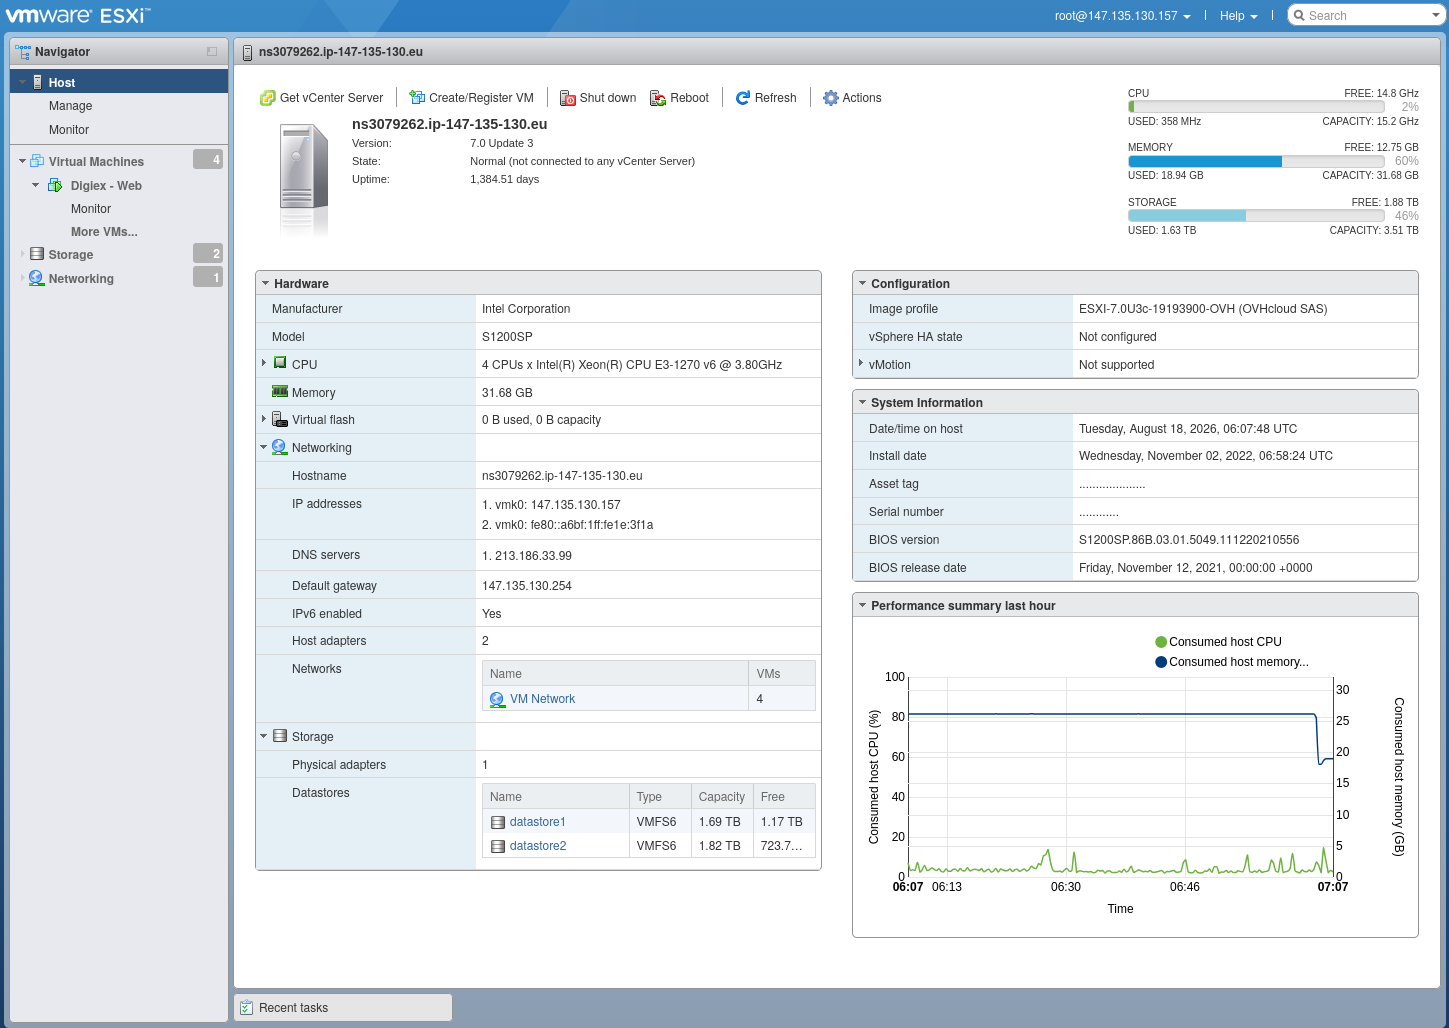
Task: Click the datastore2 icon
Action: coord(498,846)
